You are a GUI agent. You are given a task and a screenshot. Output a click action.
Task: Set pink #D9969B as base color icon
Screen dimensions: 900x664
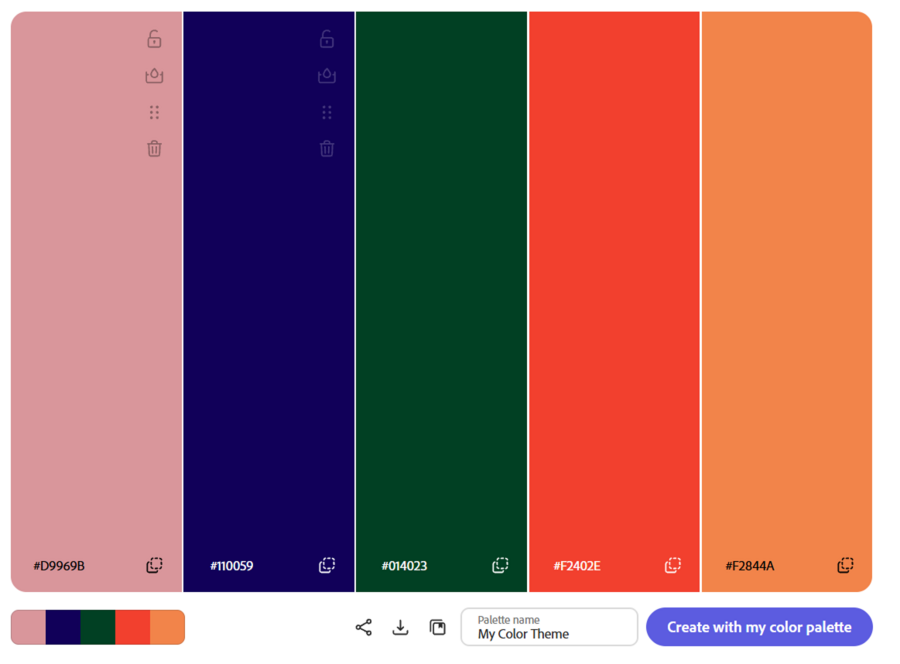(x=154, y=76)
